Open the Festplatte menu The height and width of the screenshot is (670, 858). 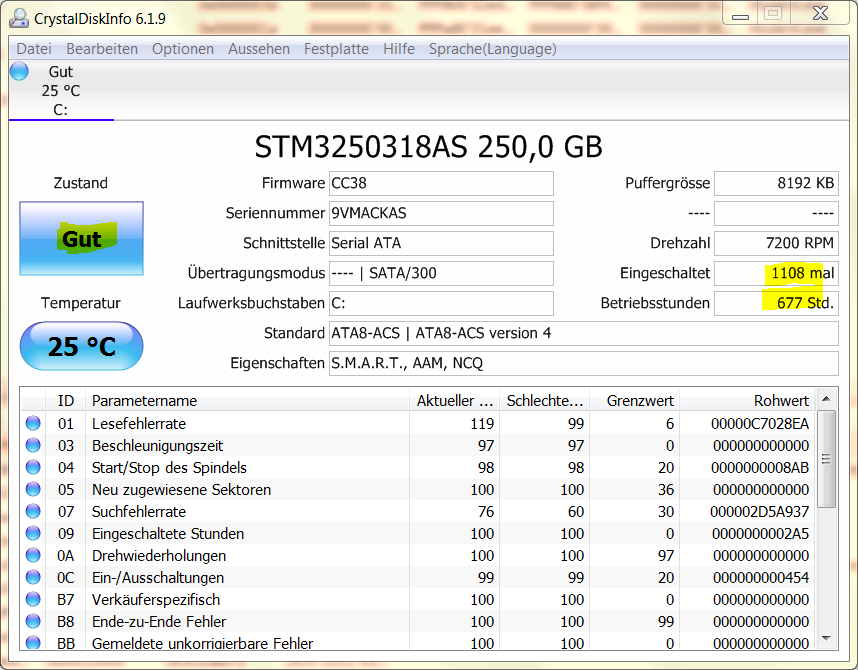337,49
